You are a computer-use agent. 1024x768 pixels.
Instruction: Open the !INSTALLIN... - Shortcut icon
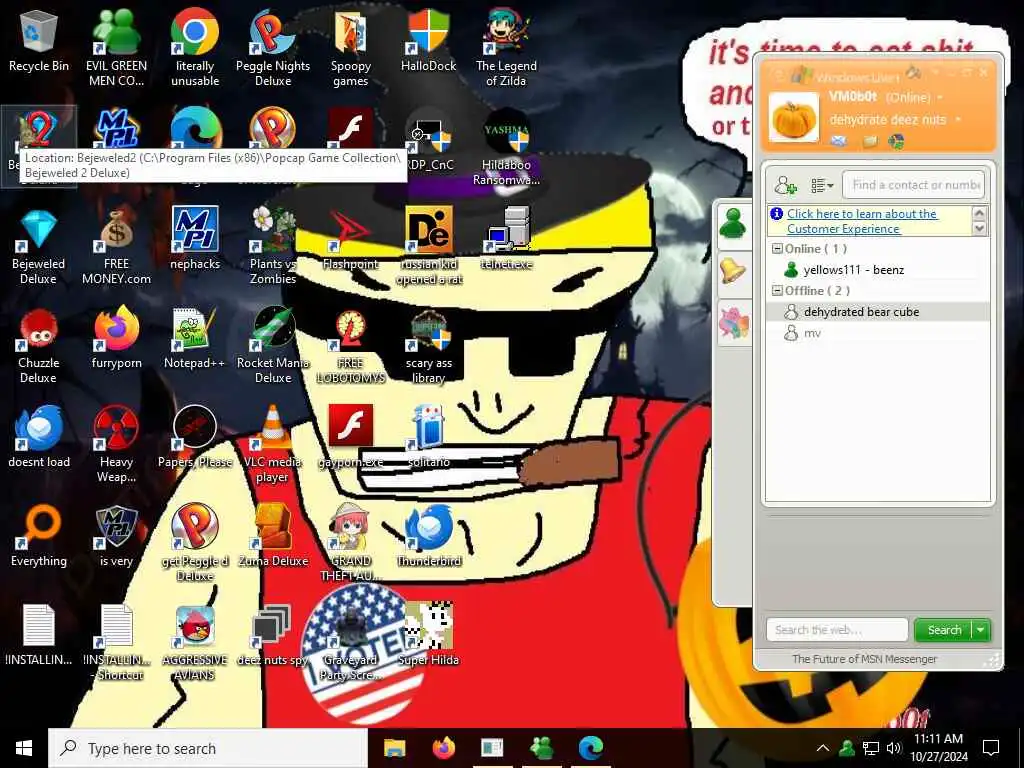point(116,643)
